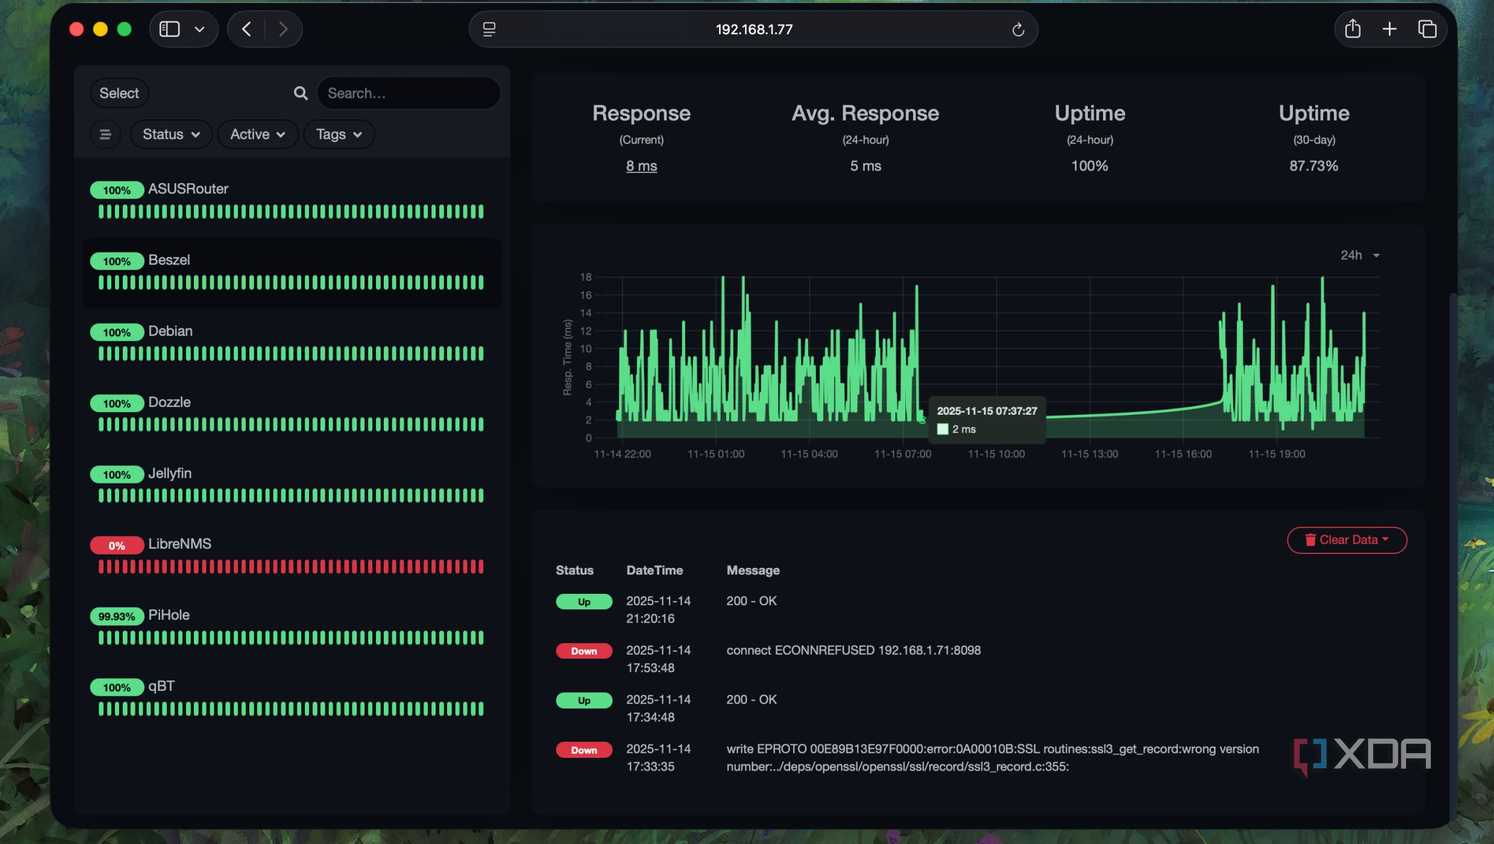Click the write EPROTO SSL error message
The width and height of the screenshot is (1494, 844).
[x=992, y=758]
